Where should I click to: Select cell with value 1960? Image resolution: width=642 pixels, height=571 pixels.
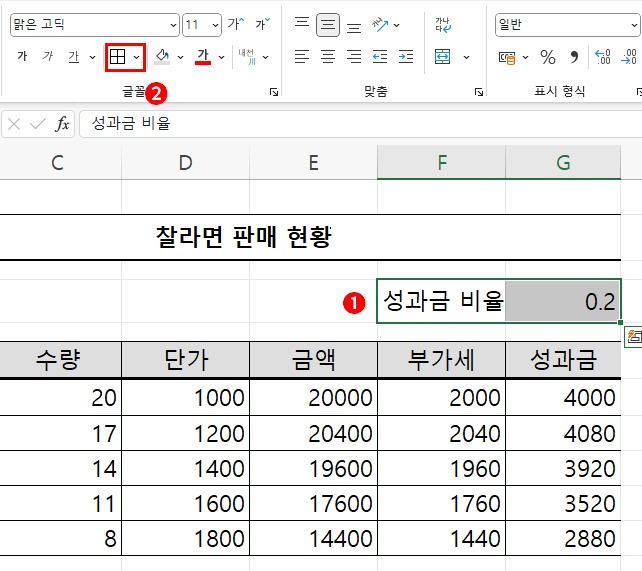(x=441, y=468)
